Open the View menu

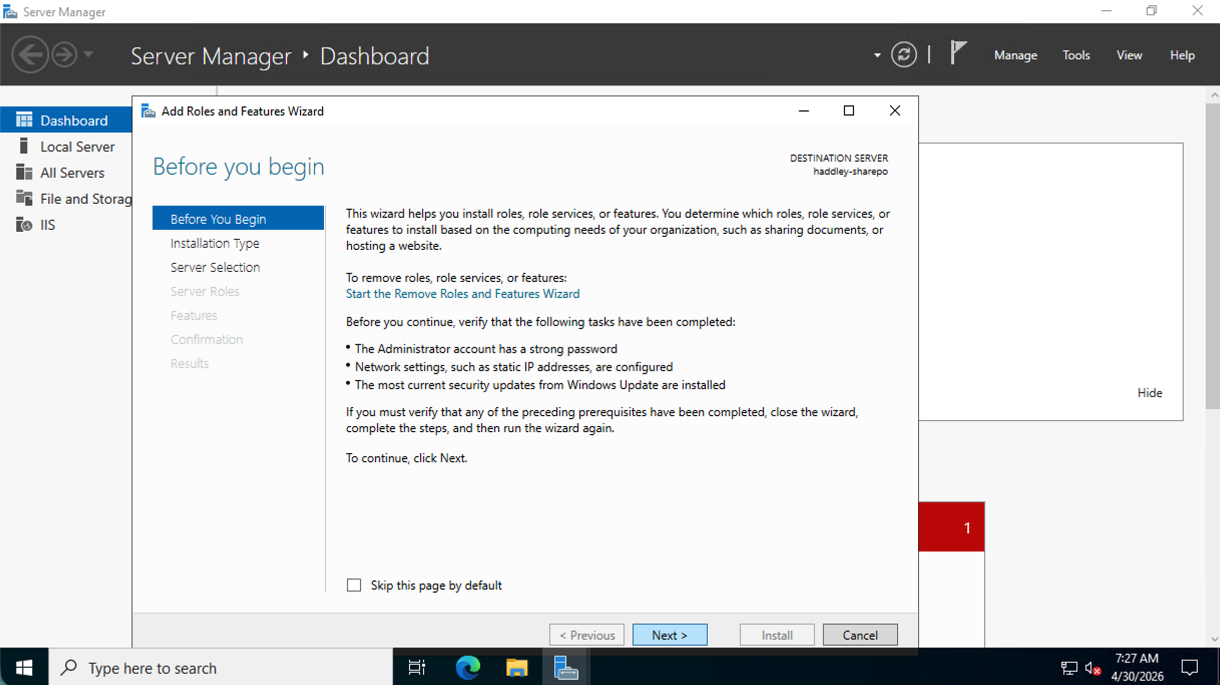(x=1129, y=55)
